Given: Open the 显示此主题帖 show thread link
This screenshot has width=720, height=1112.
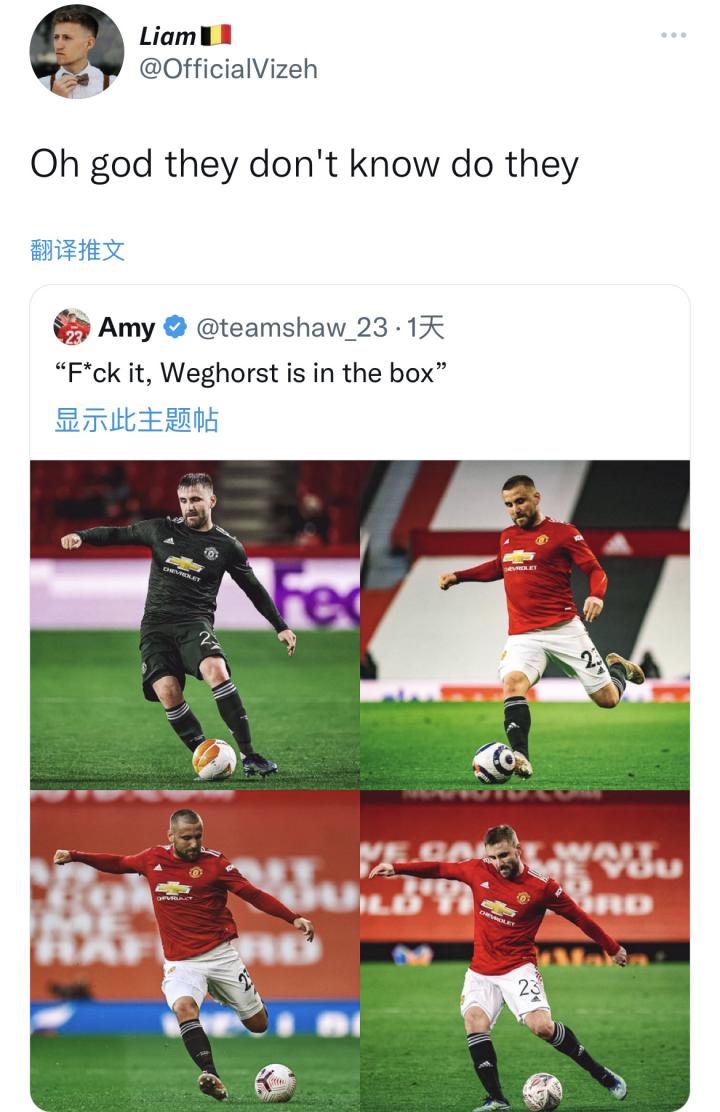Looking at the screenshot, I should point(136,420).
